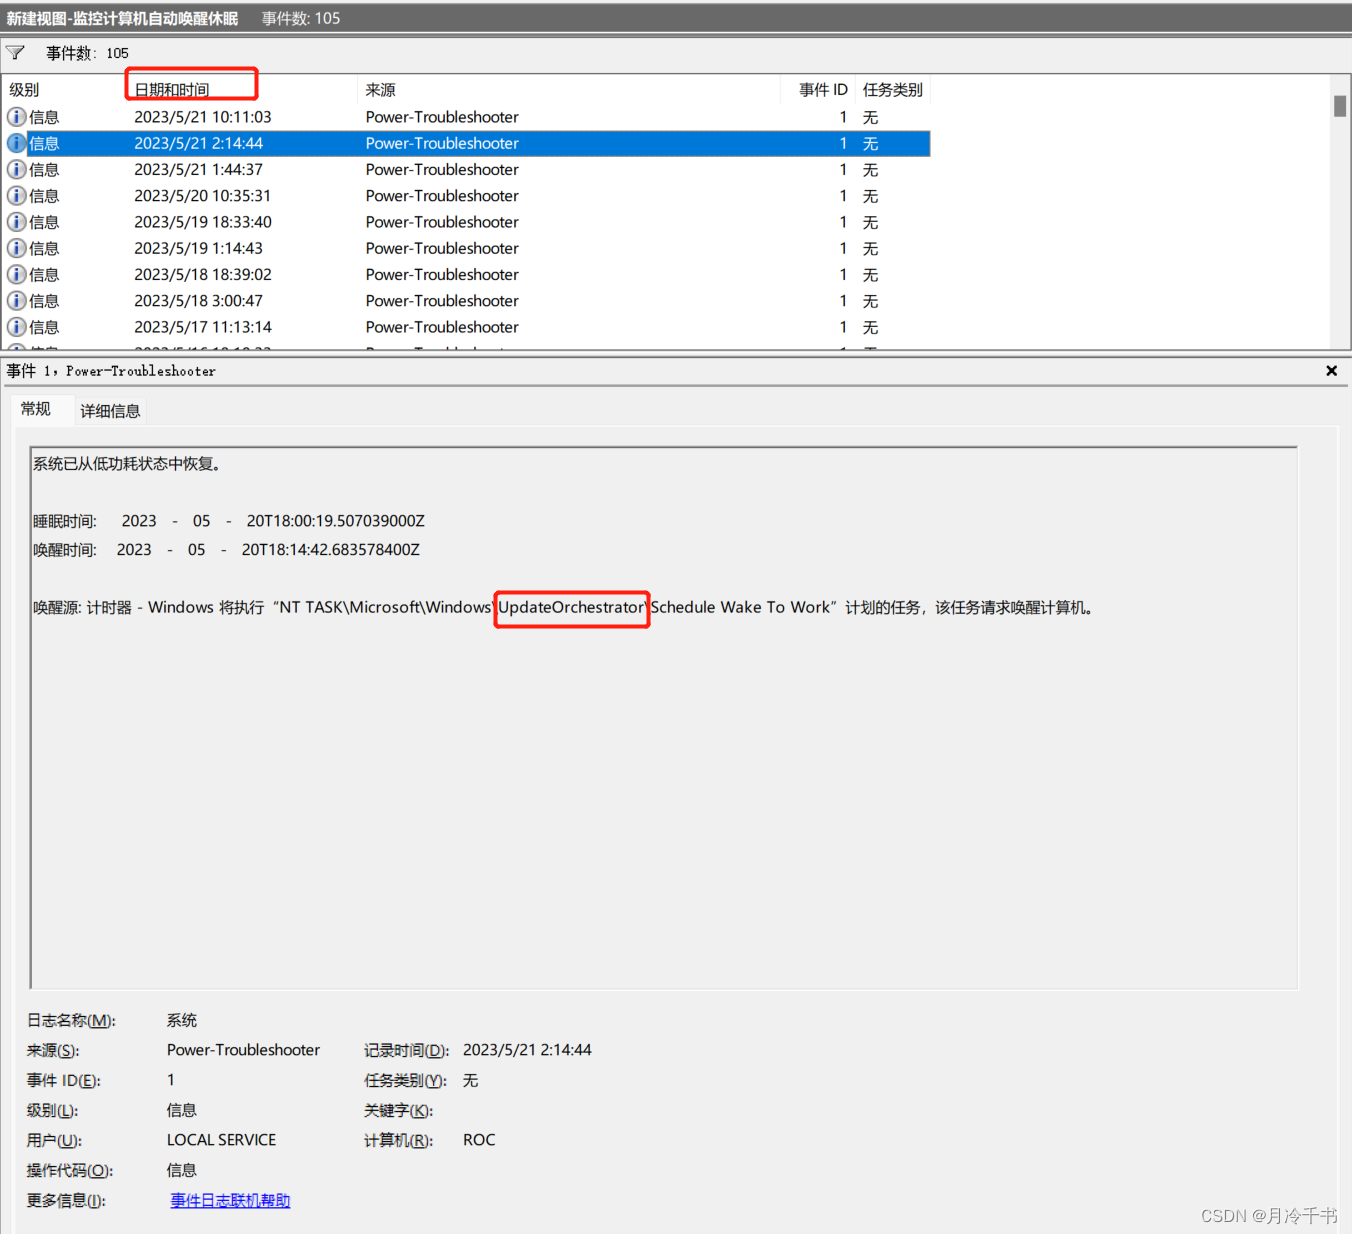Click info icon of 2023/5/19 1:14:43 row
Image resolution: width=1352 pixels, height=1234 pixels.
coord(17,248)
